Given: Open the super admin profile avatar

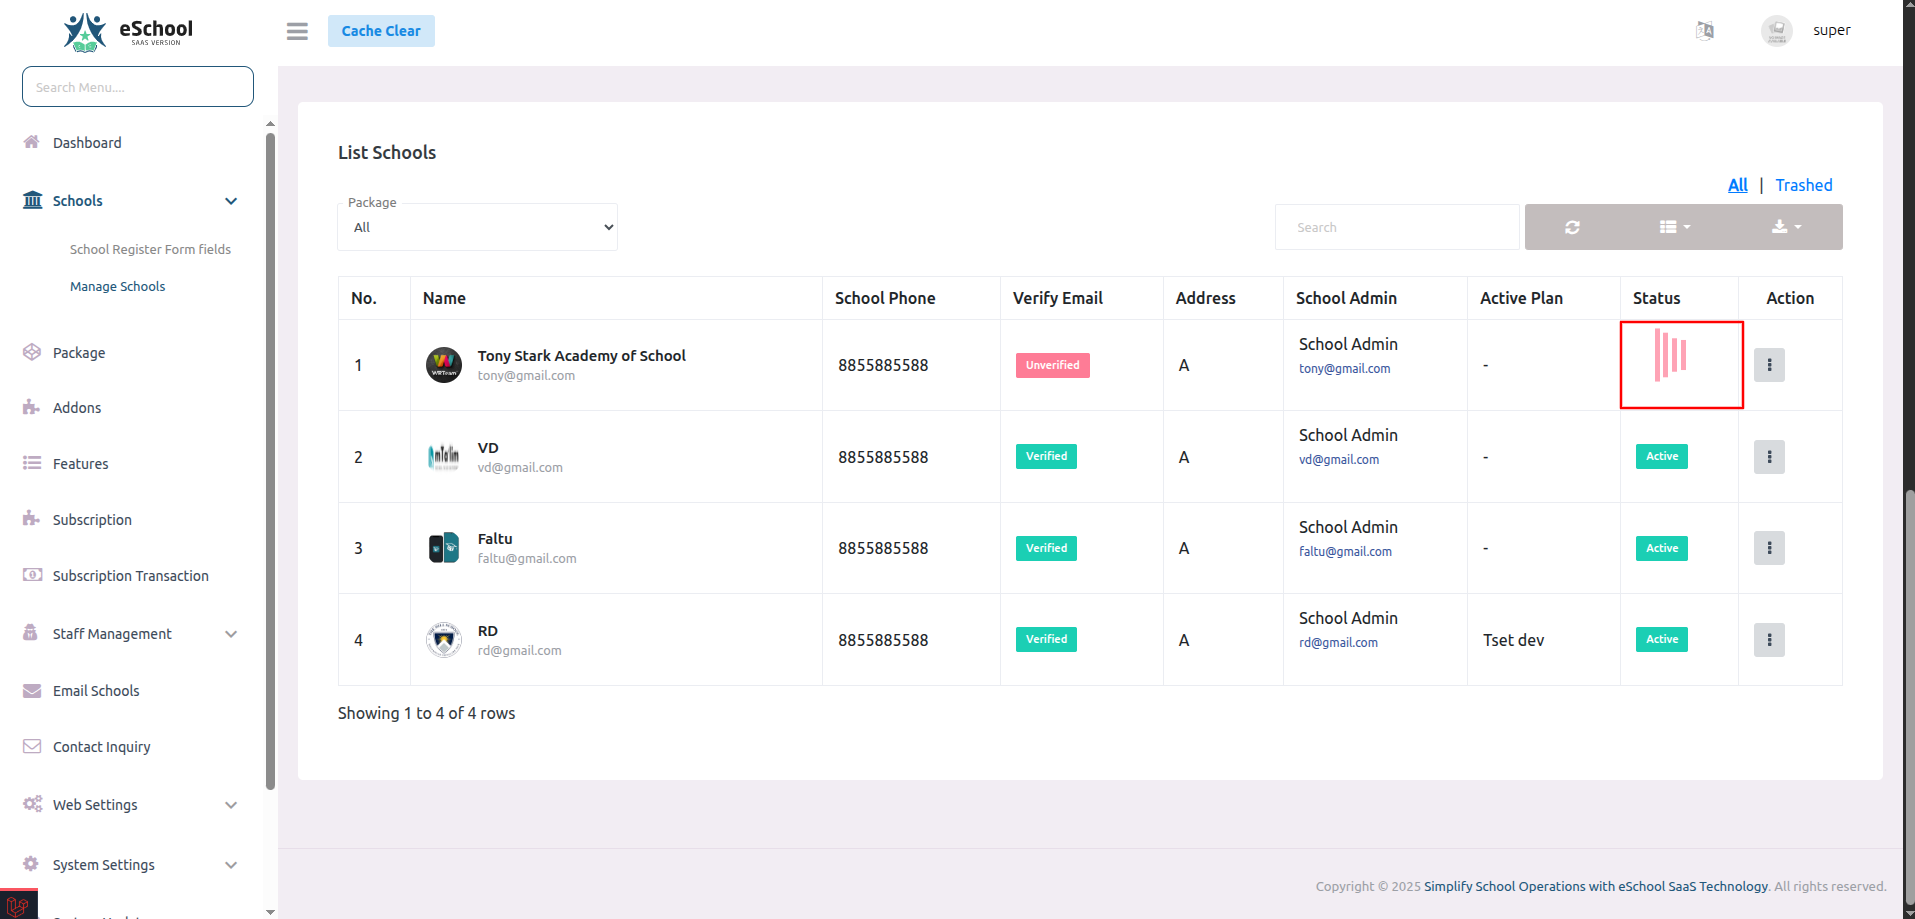Looking at the screenshot, I should (x=1777, y=30).
